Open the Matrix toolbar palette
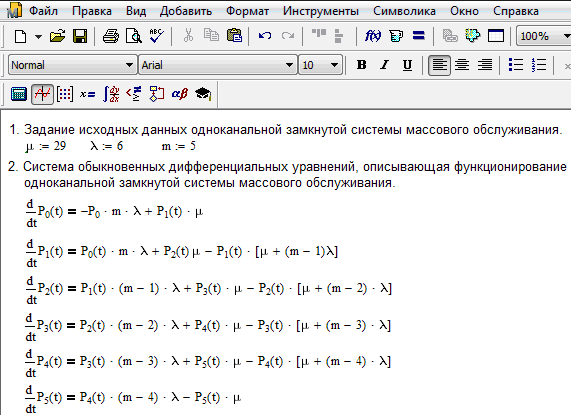571x415 pixels. click(x=65, y=94)
